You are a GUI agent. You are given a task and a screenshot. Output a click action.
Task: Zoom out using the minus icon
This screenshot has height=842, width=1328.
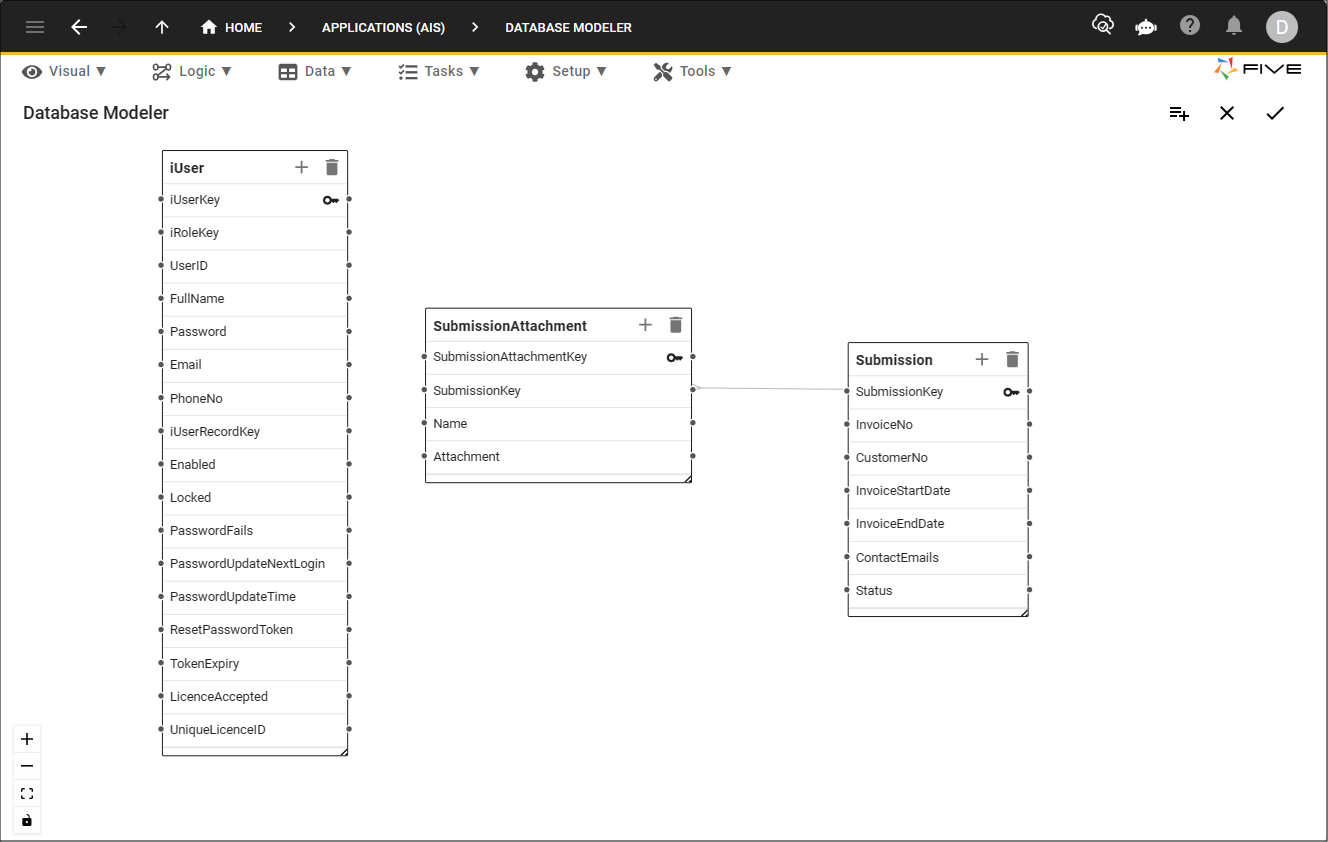pos(26,765)
